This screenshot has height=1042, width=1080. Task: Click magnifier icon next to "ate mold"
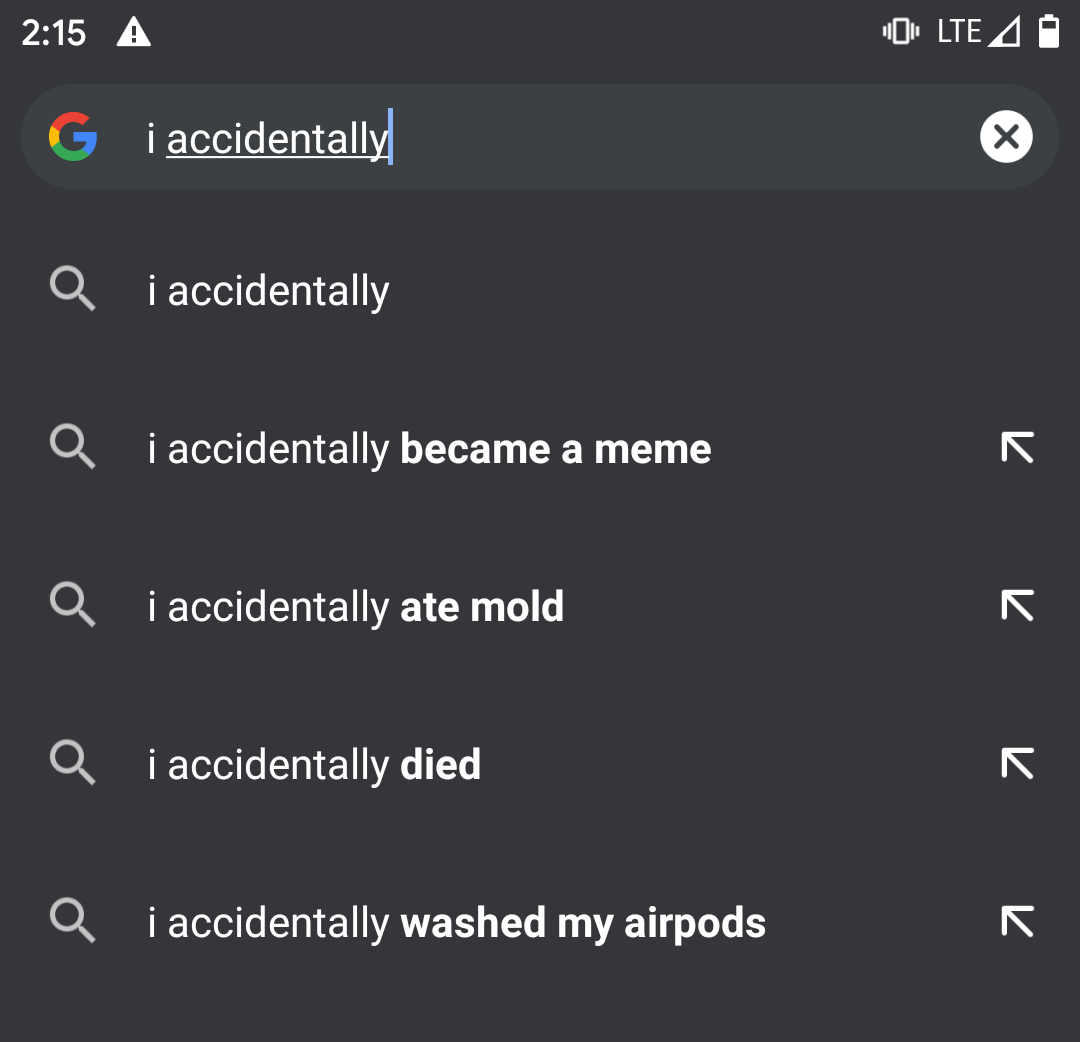72,605
